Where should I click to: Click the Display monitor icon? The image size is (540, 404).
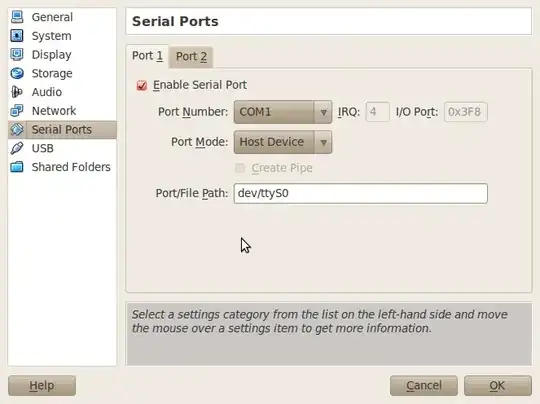17,54
